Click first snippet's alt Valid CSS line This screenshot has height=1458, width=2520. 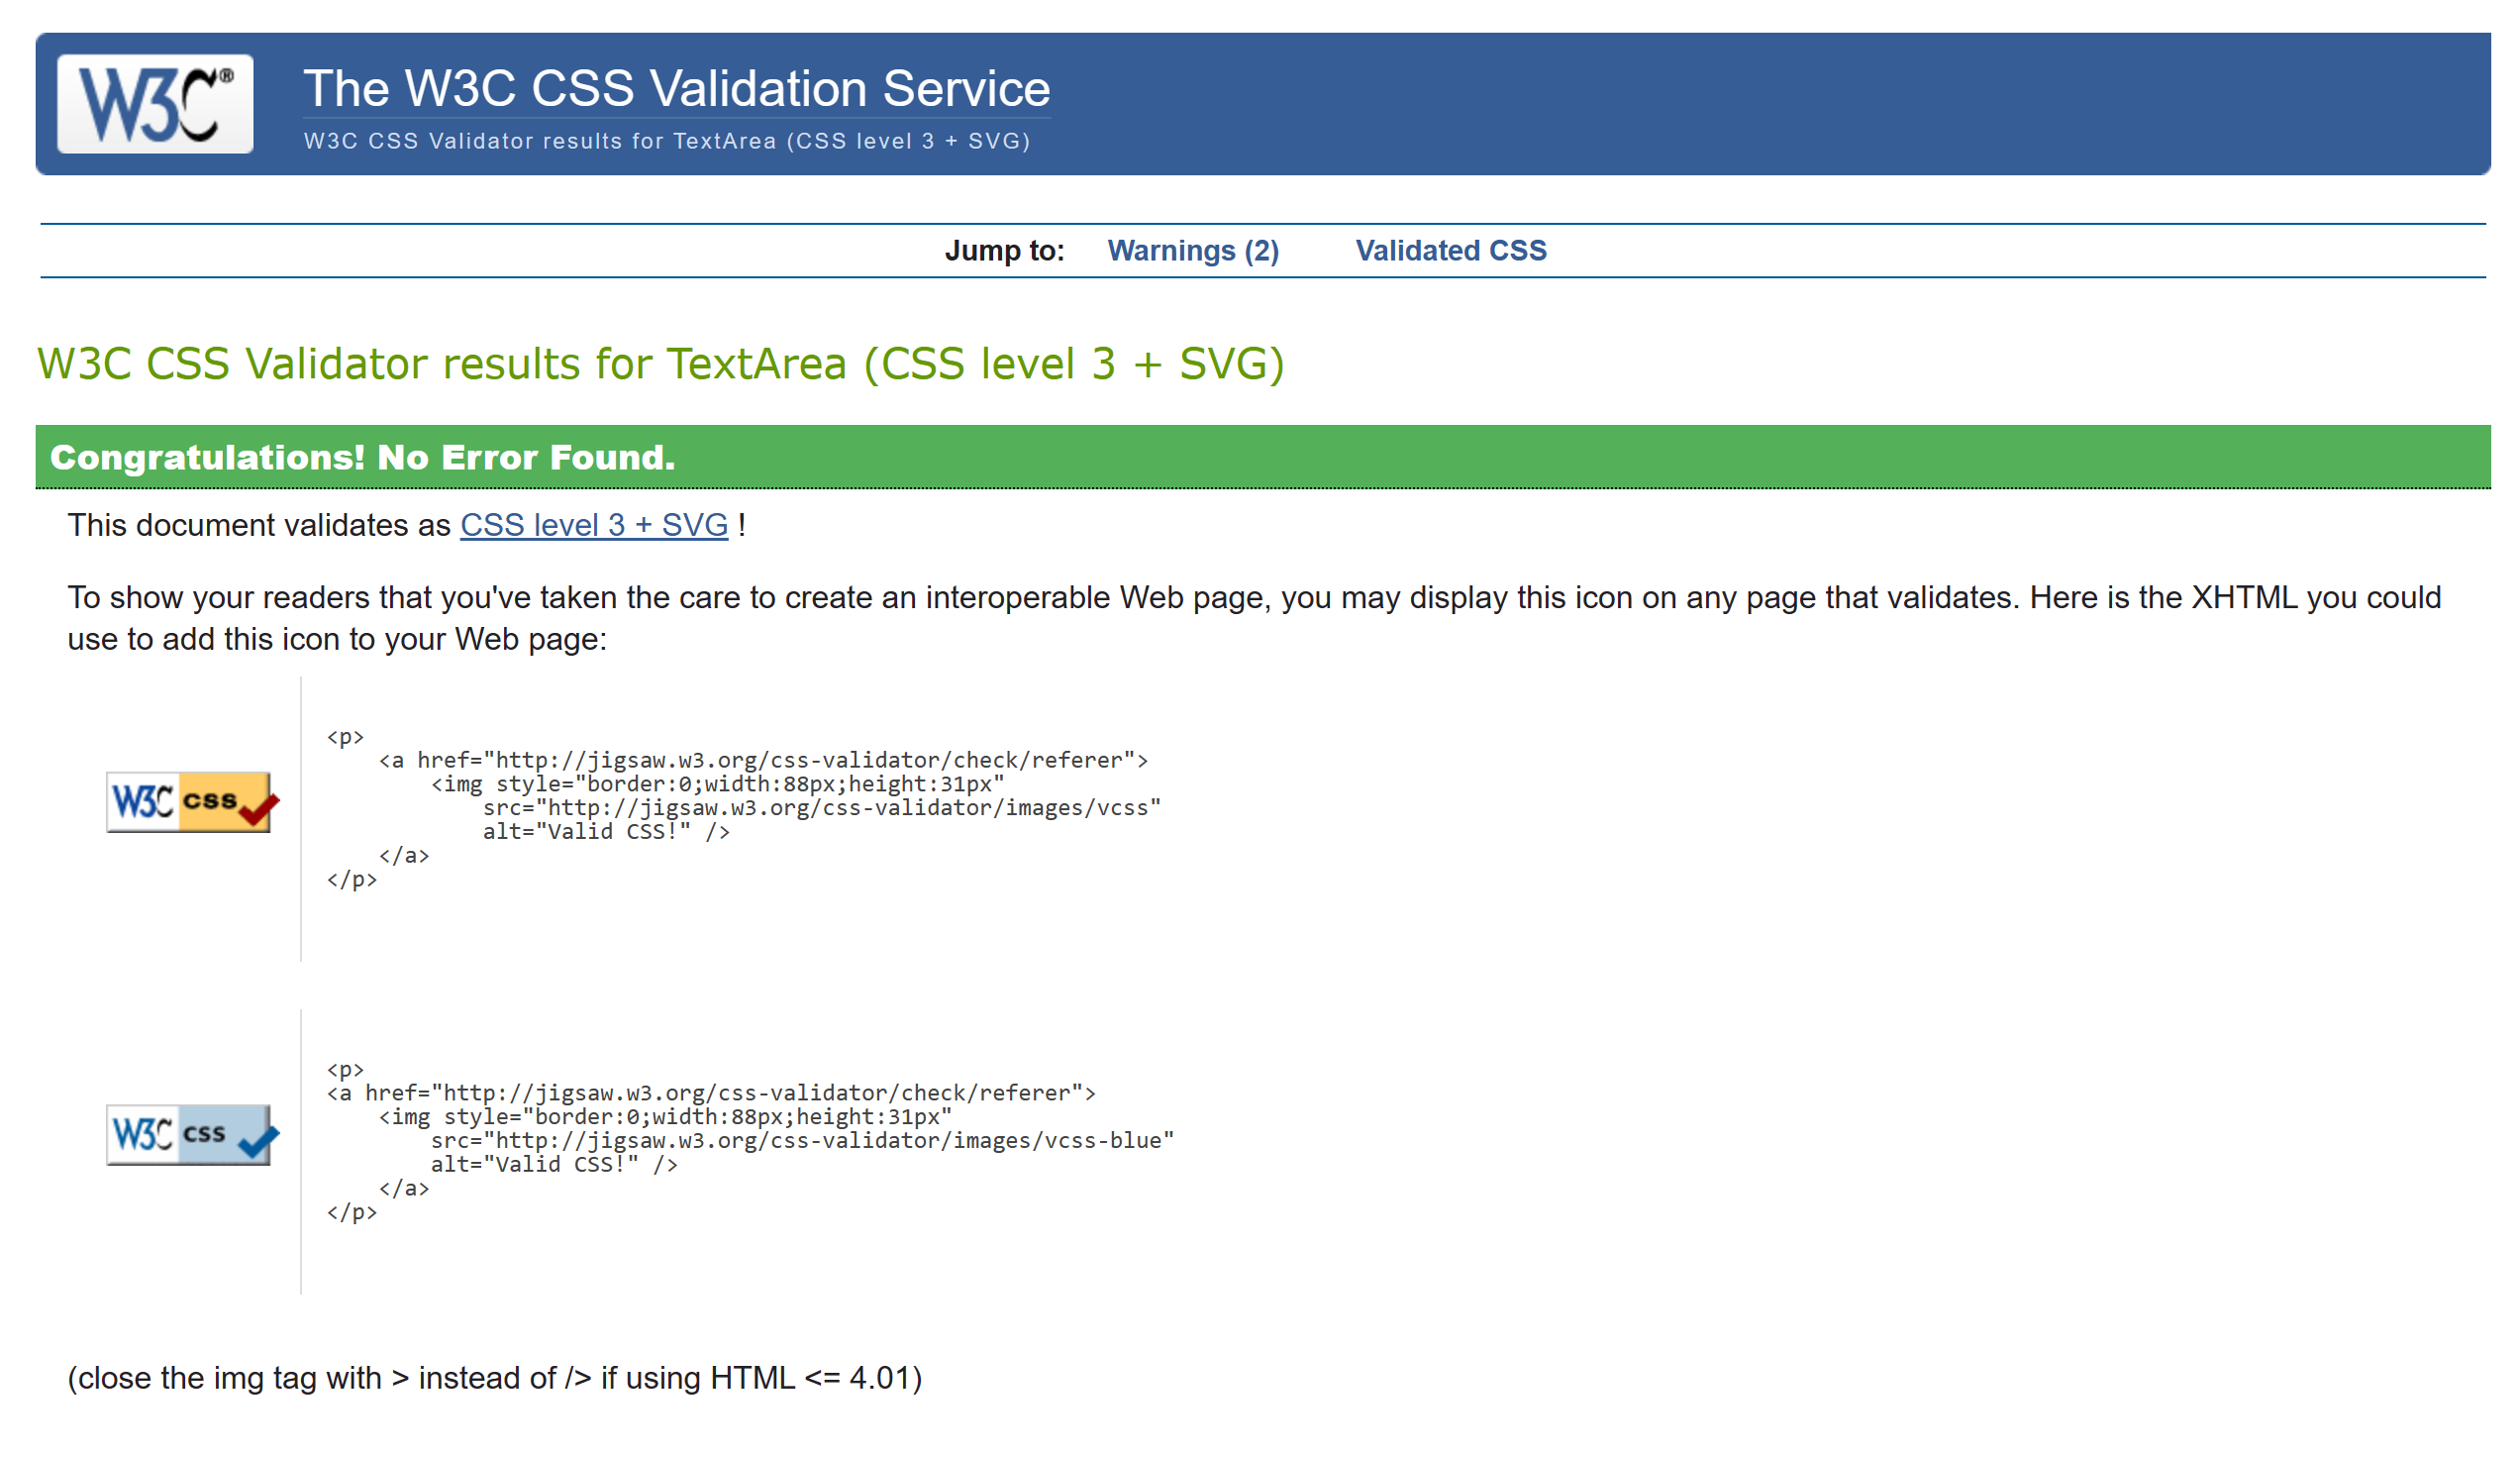[606, 831]
